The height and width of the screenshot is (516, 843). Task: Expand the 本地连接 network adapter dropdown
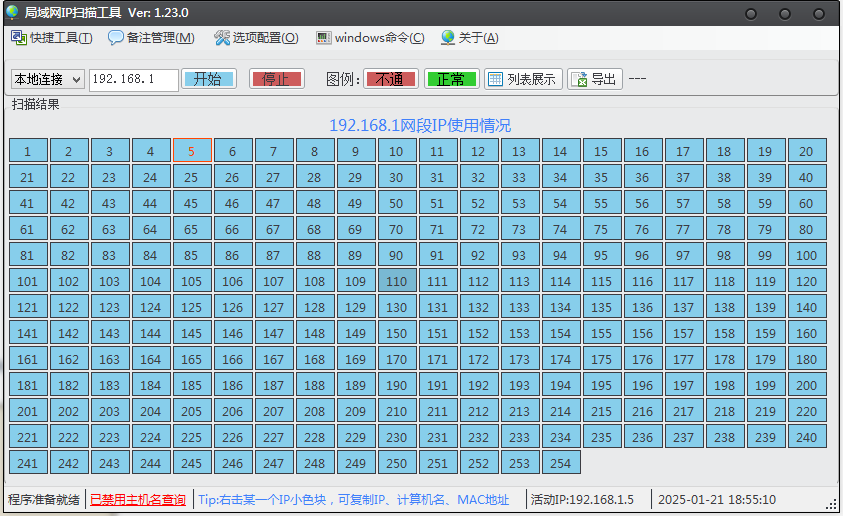(x=77, y=79)
